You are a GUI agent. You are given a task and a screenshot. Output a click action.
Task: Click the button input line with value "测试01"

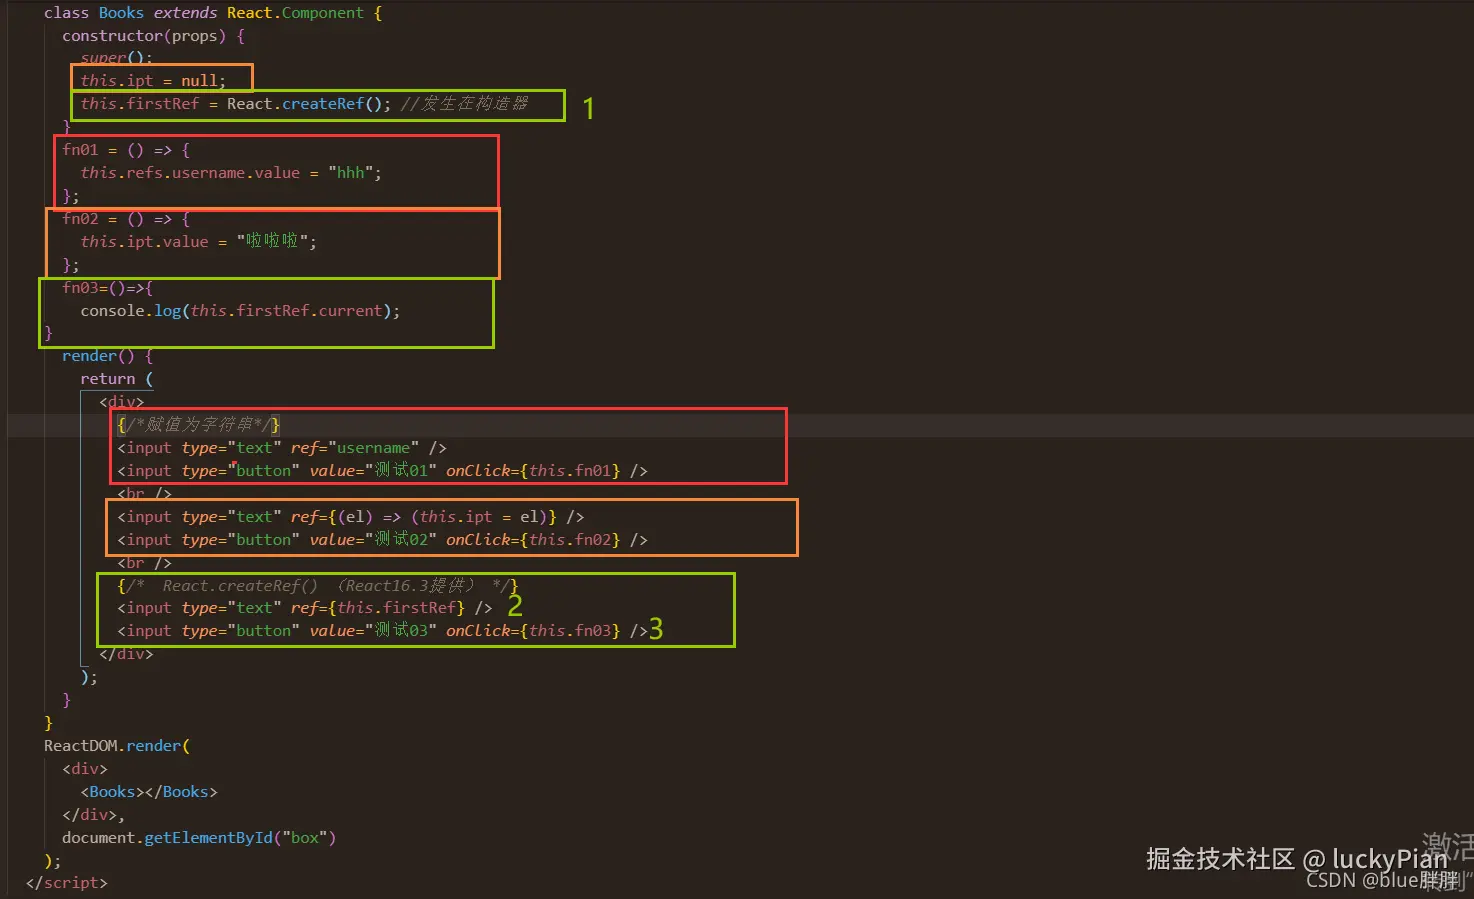382,471
